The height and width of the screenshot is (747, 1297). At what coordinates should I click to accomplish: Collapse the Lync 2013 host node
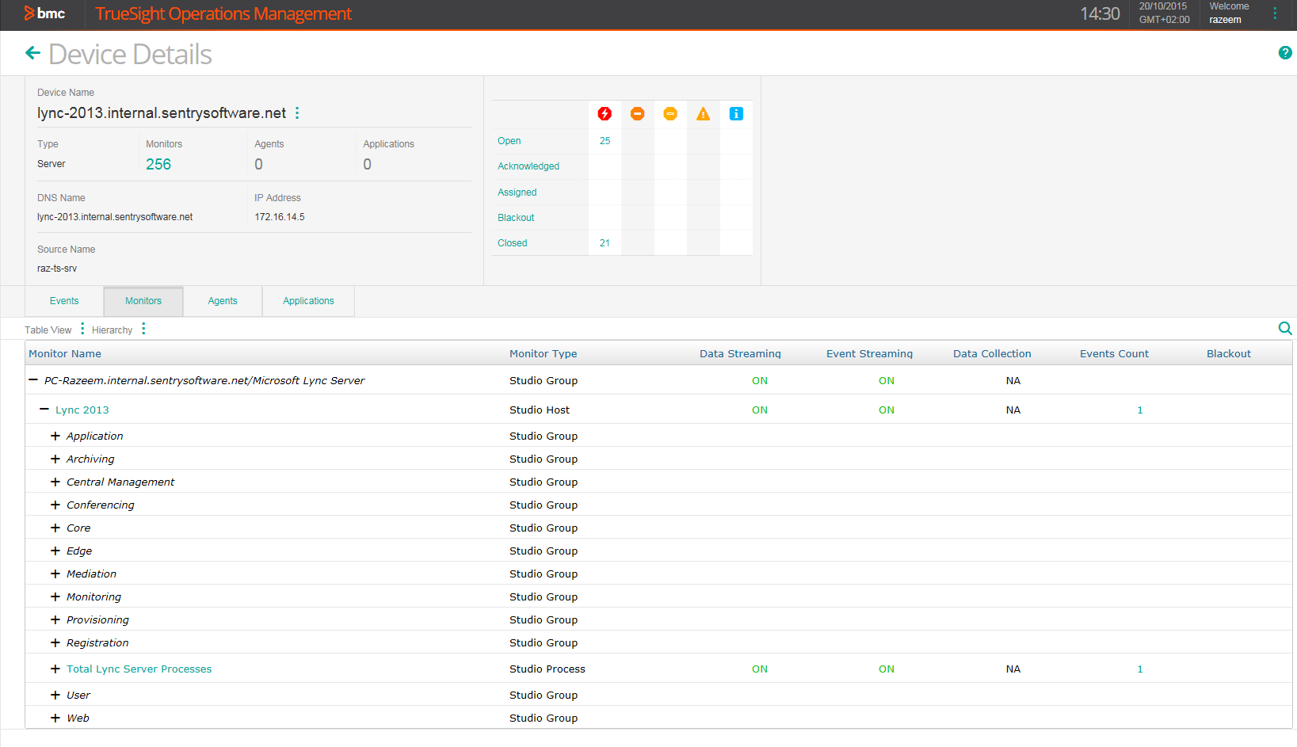pyautogui.click(x=44, y=409)
